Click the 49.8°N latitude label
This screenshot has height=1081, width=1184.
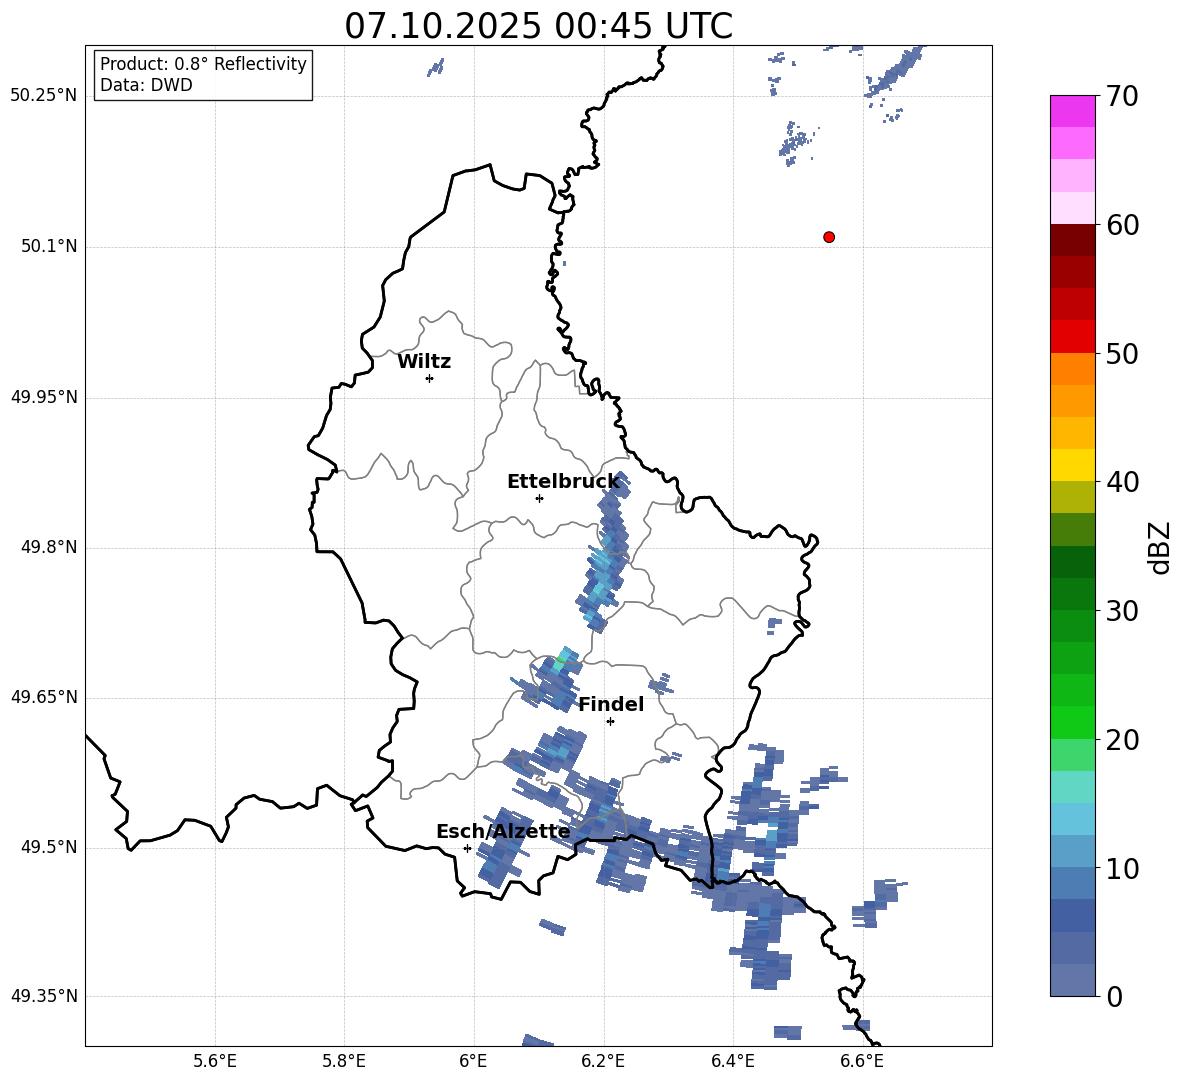coord(49,547)
